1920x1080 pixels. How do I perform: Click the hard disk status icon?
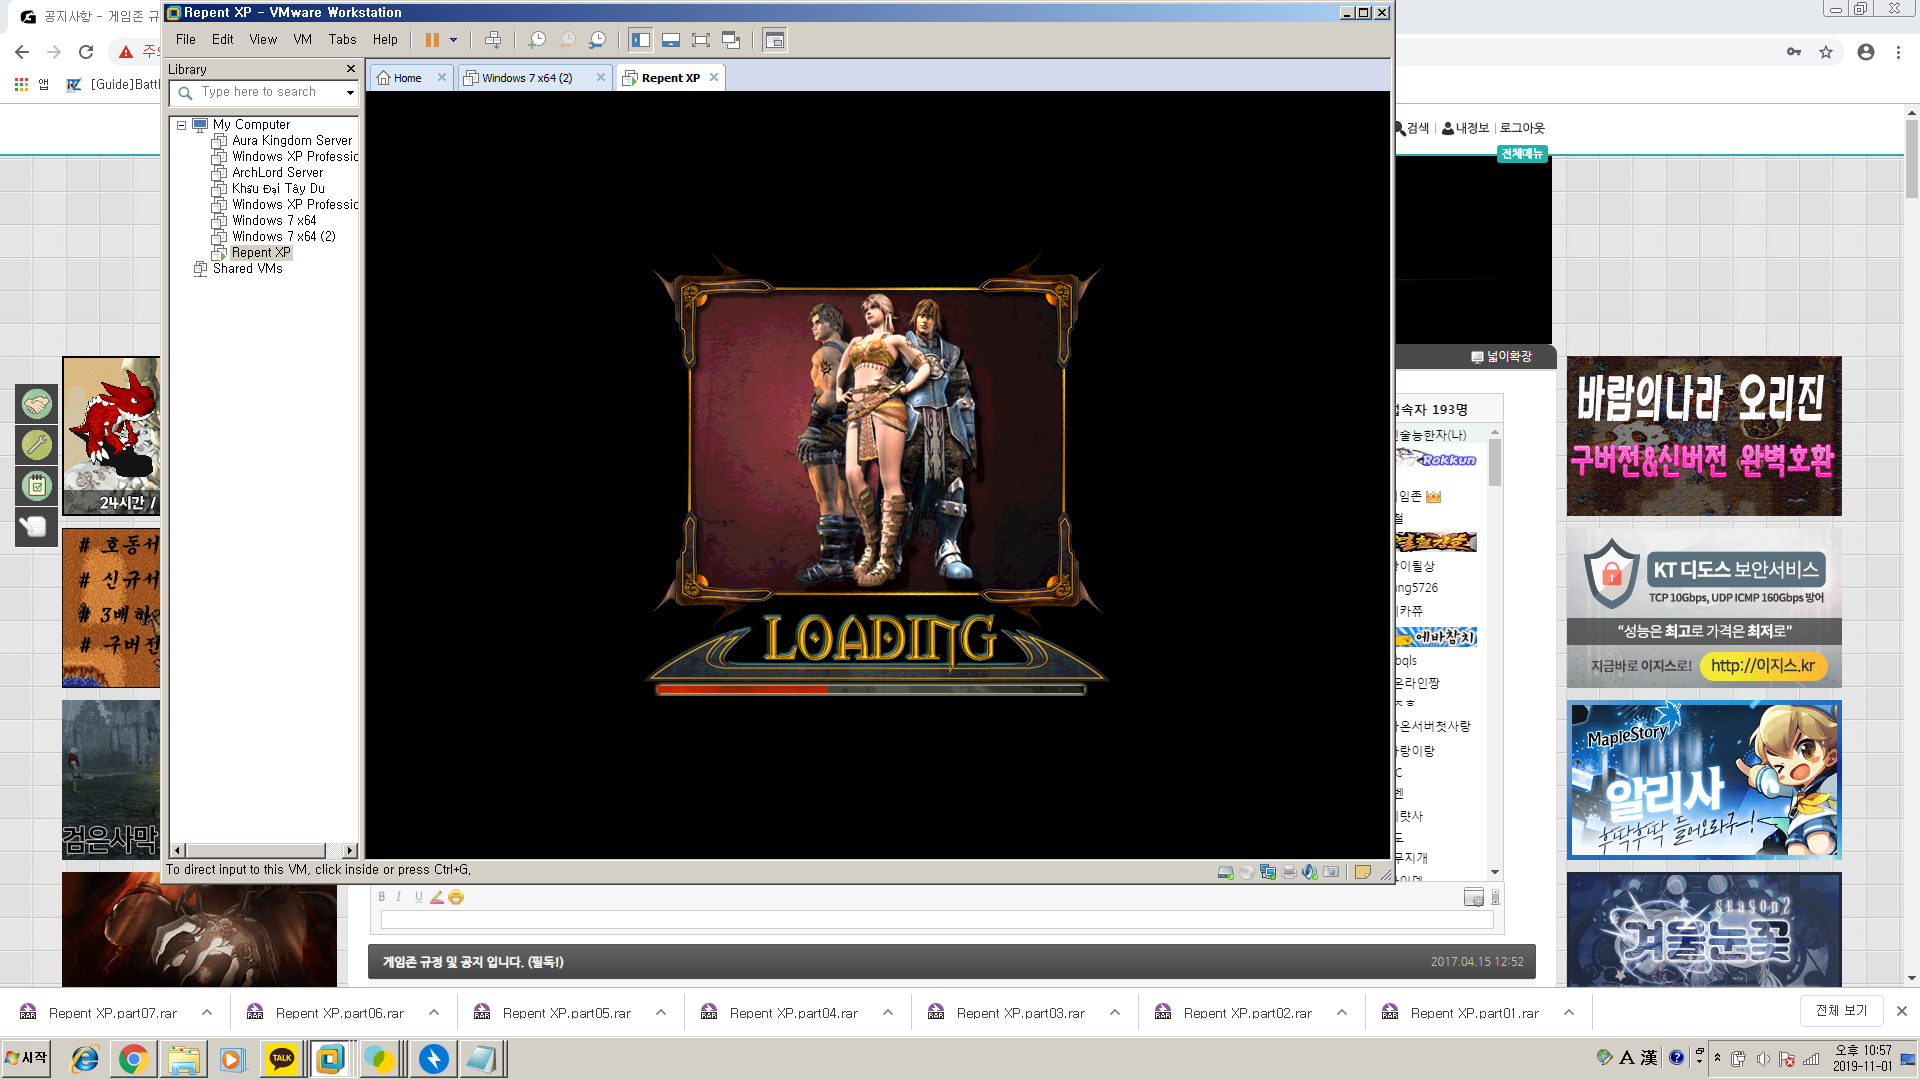click(x=1225, y=872)
